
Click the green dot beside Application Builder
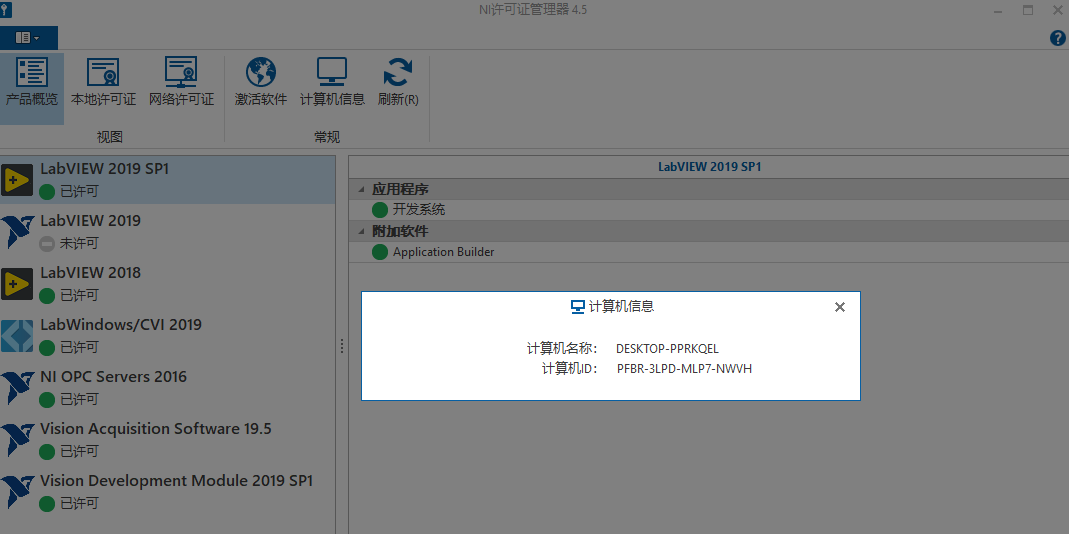(380, 252)
